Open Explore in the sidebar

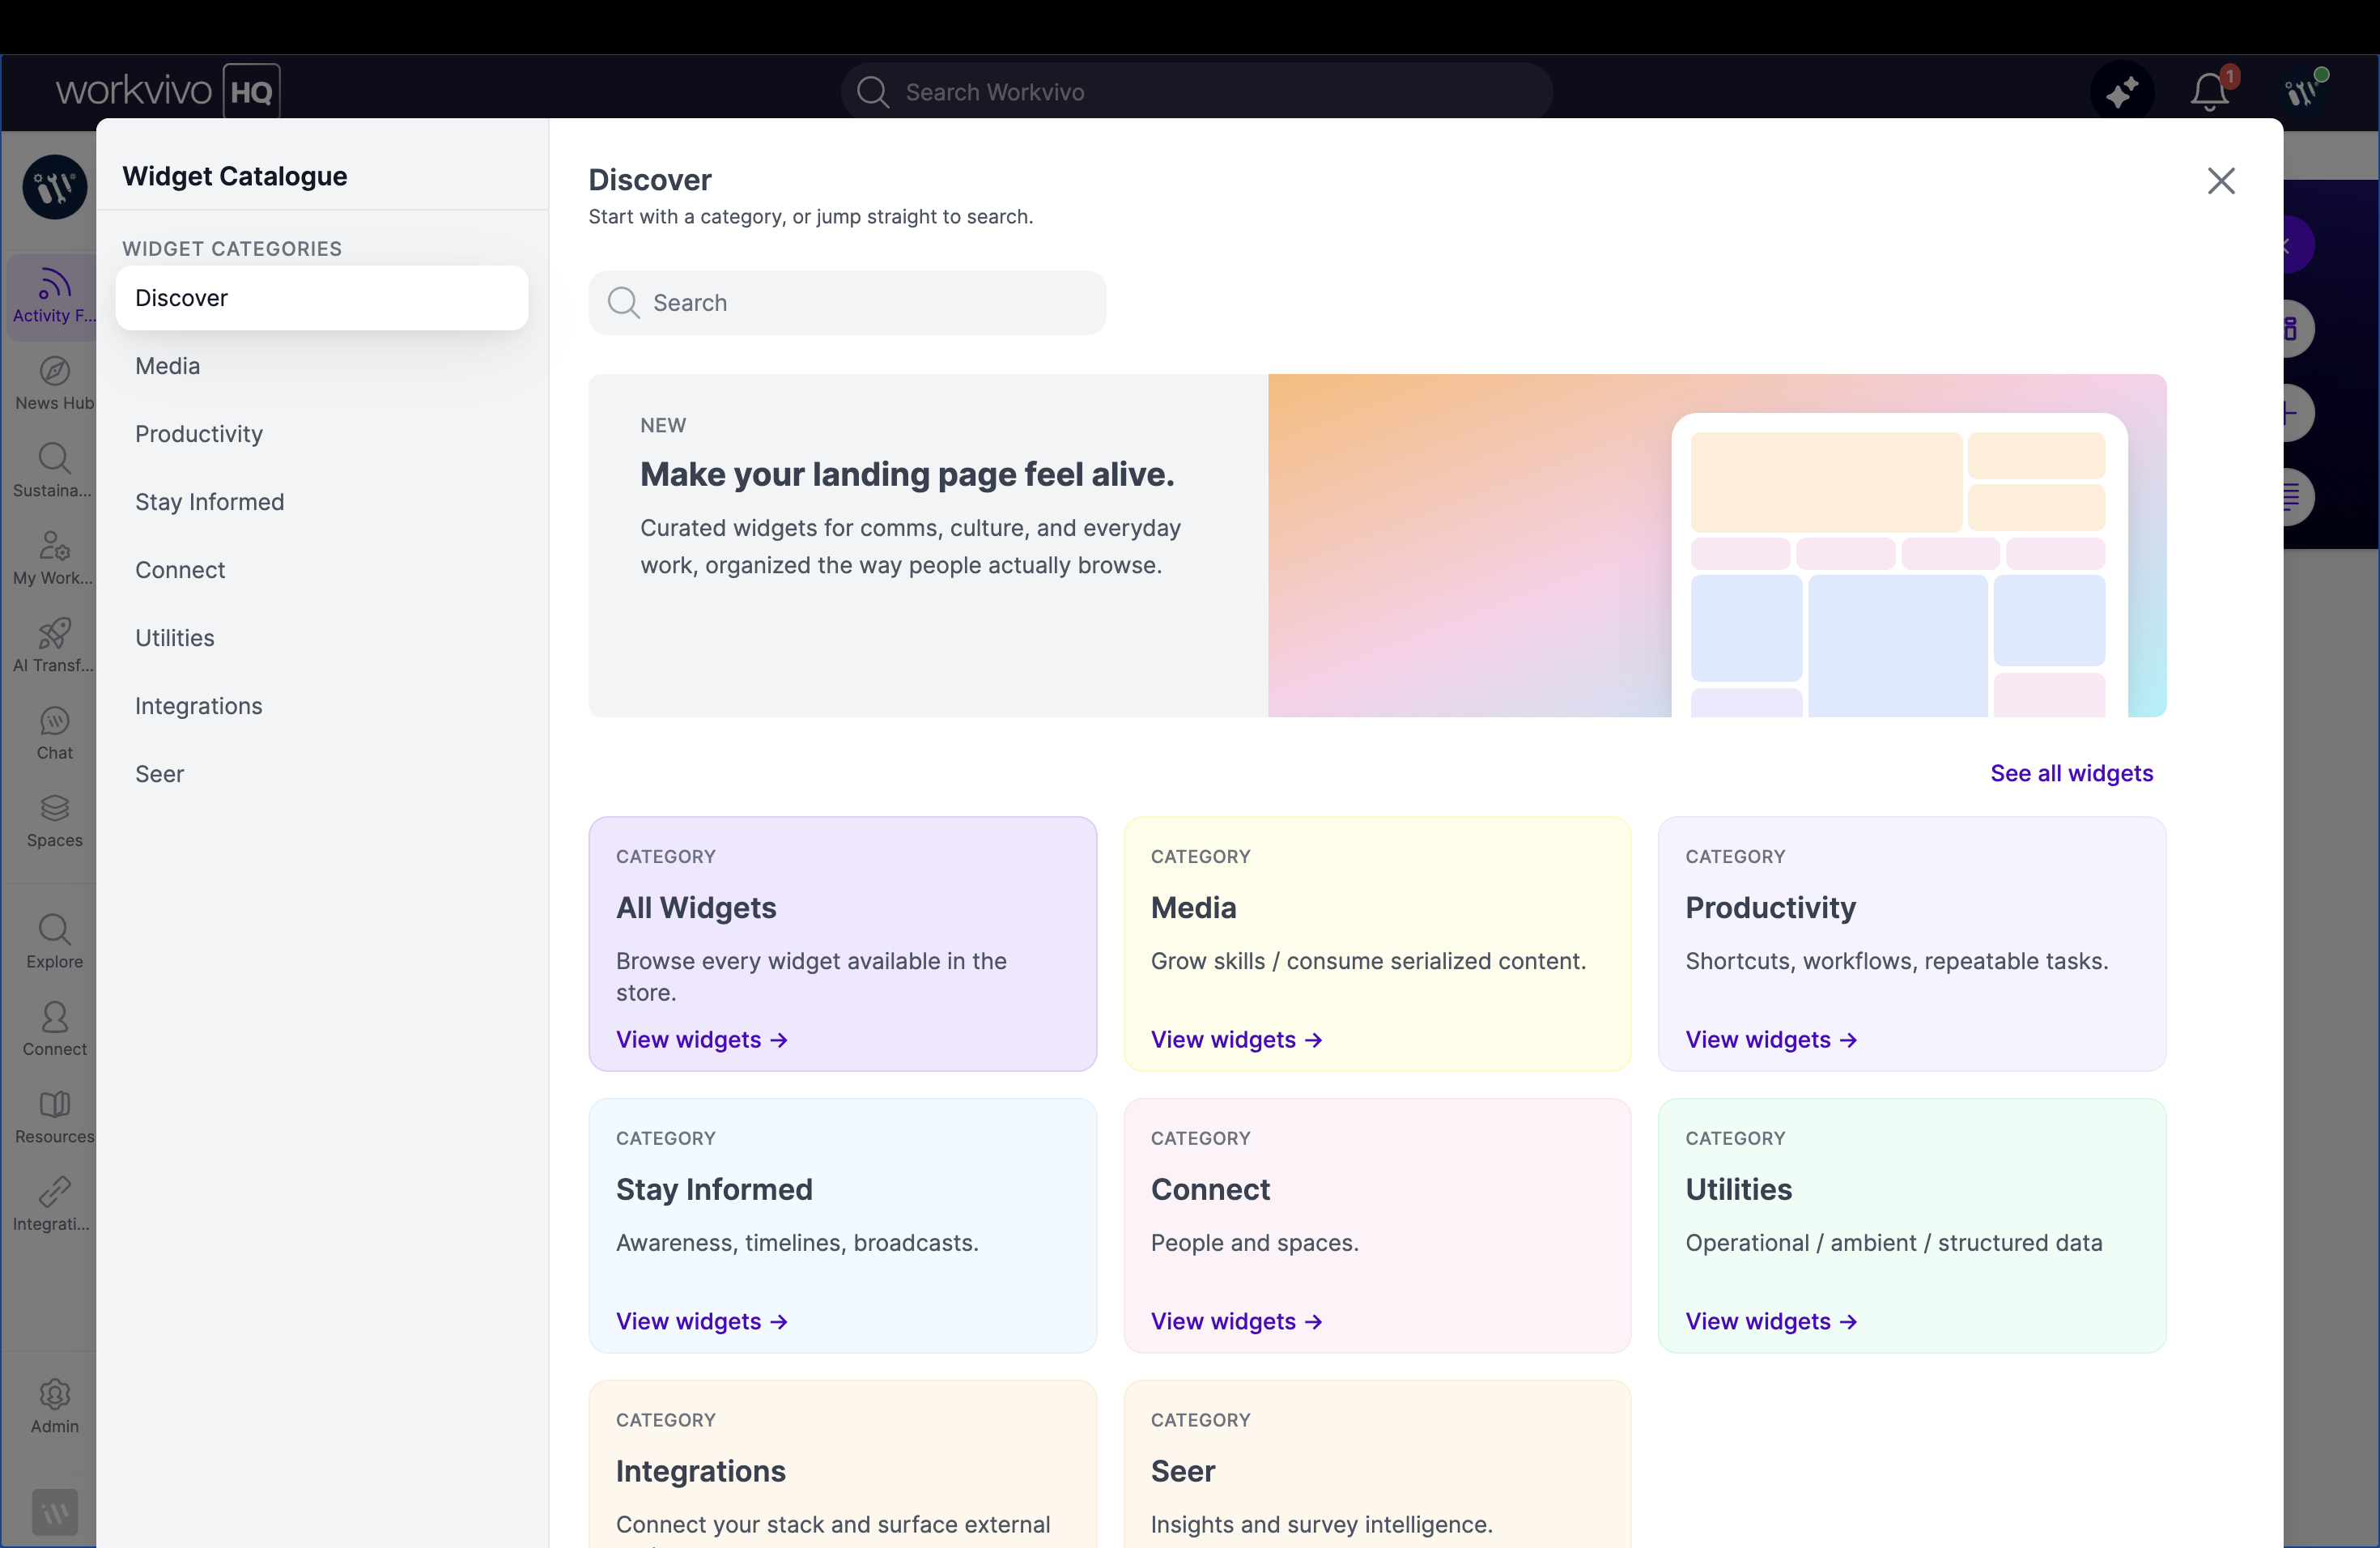point(54,942)
